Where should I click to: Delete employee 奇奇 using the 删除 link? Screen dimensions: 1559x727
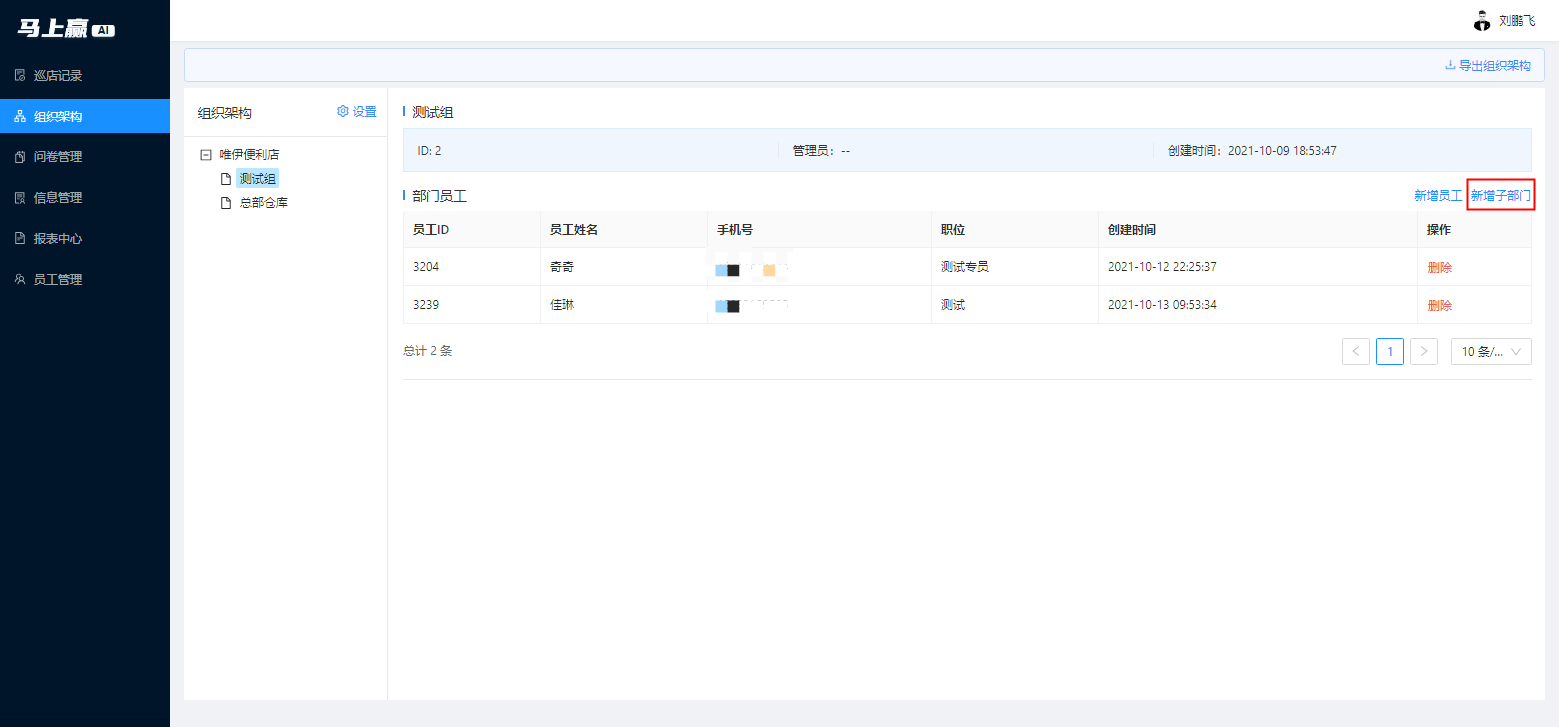coord(1439,267)
